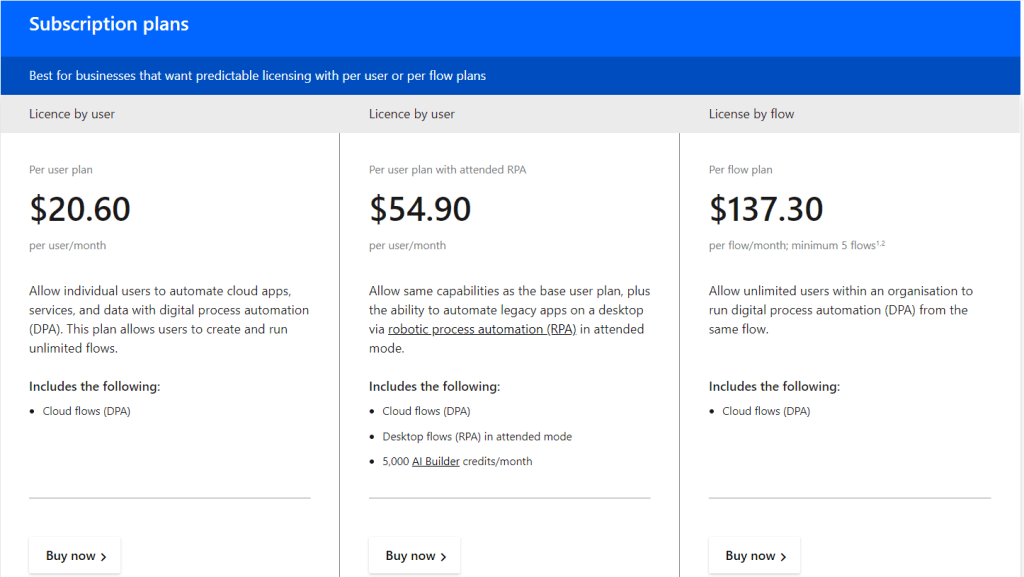Click Cloud flows (DPA) under the per flow plan
Viewport: 1024px width, 577px height.
766,411
